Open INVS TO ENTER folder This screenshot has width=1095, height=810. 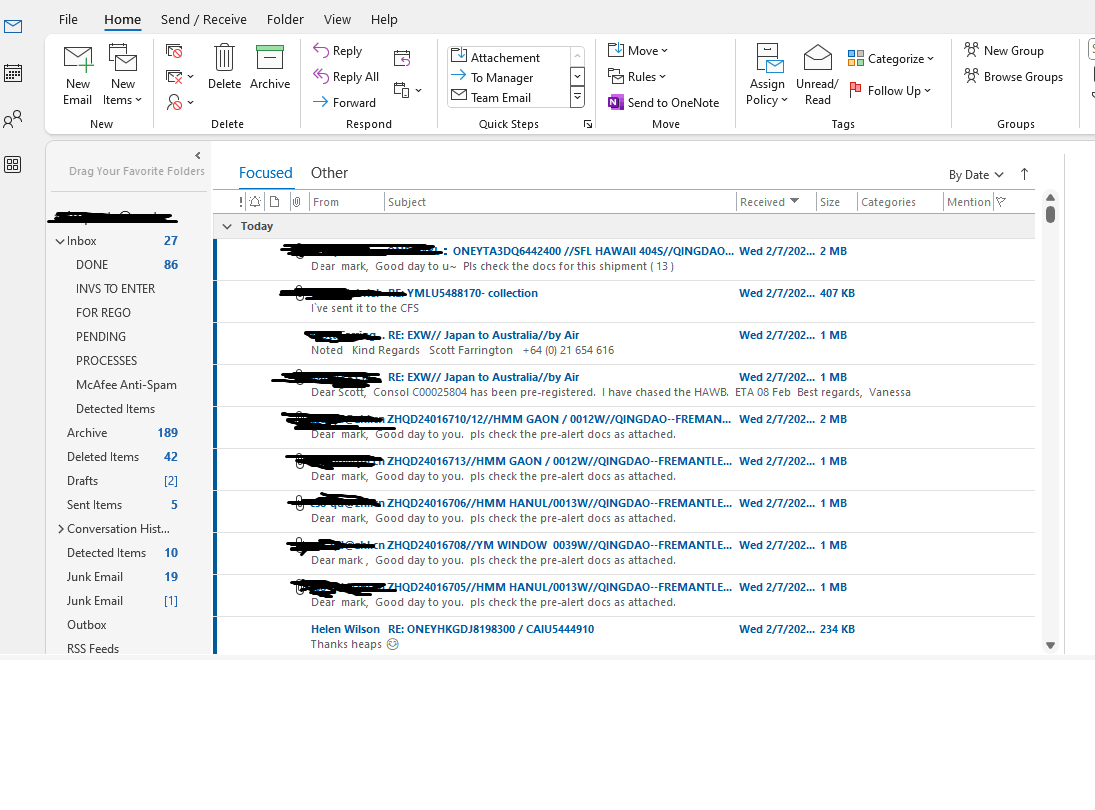click(117, 288)
